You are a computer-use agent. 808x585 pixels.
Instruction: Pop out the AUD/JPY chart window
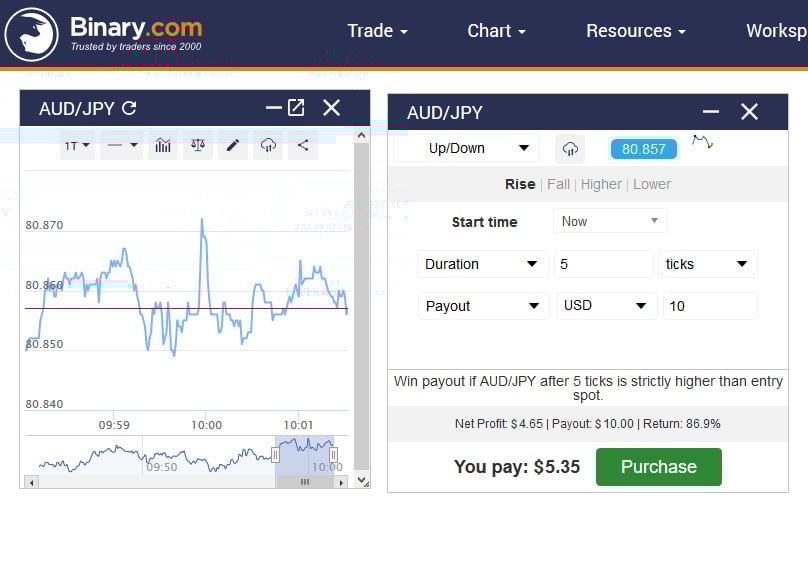coord(296,108)
